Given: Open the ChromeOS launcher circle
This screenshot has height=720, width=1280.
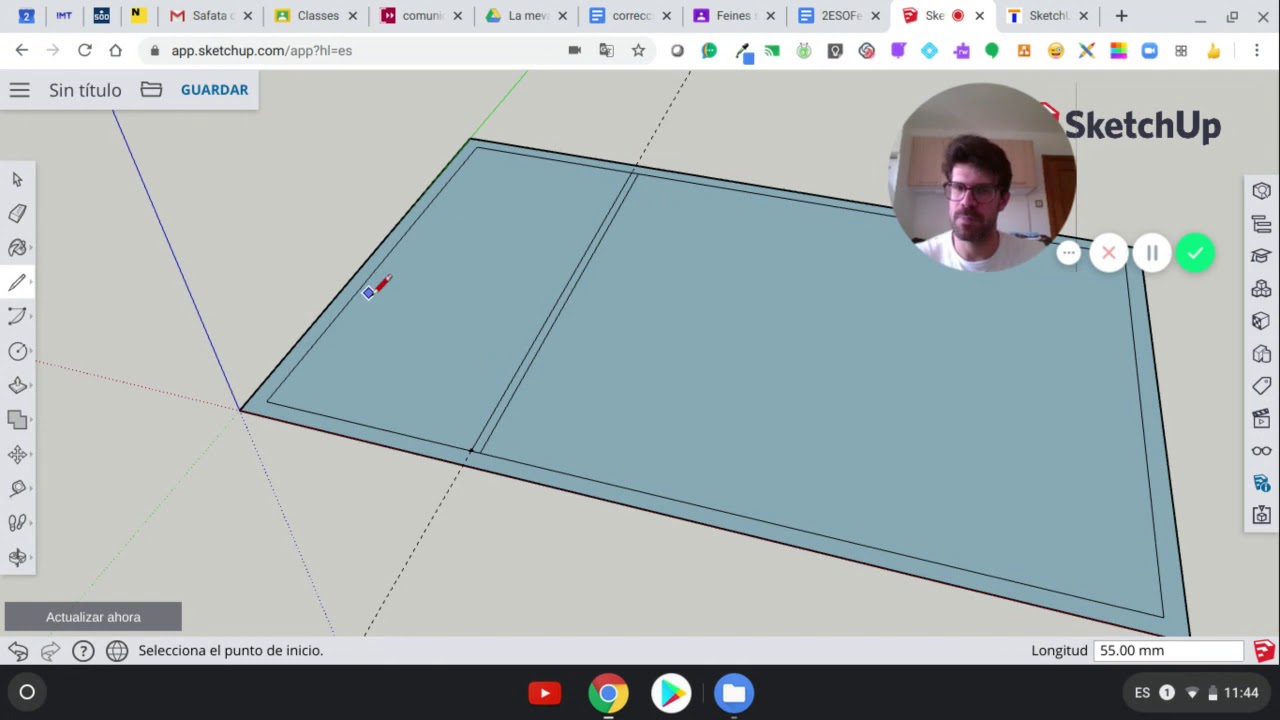Looking at the screenshot, I should [27, 692].
